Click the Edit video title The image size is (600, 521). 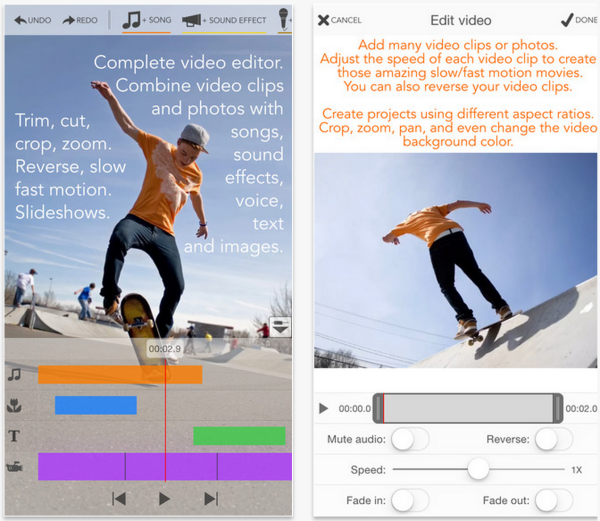point(461,20)
